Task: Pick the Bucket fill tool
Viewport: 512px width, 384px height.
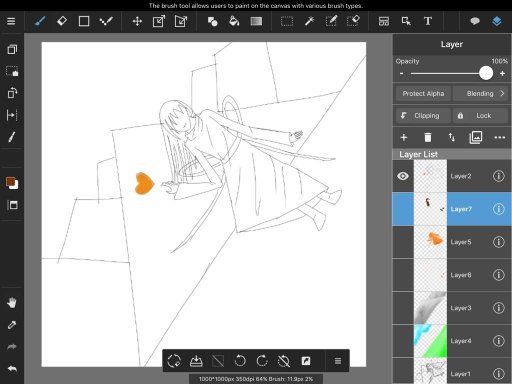Action: point(234,21)
